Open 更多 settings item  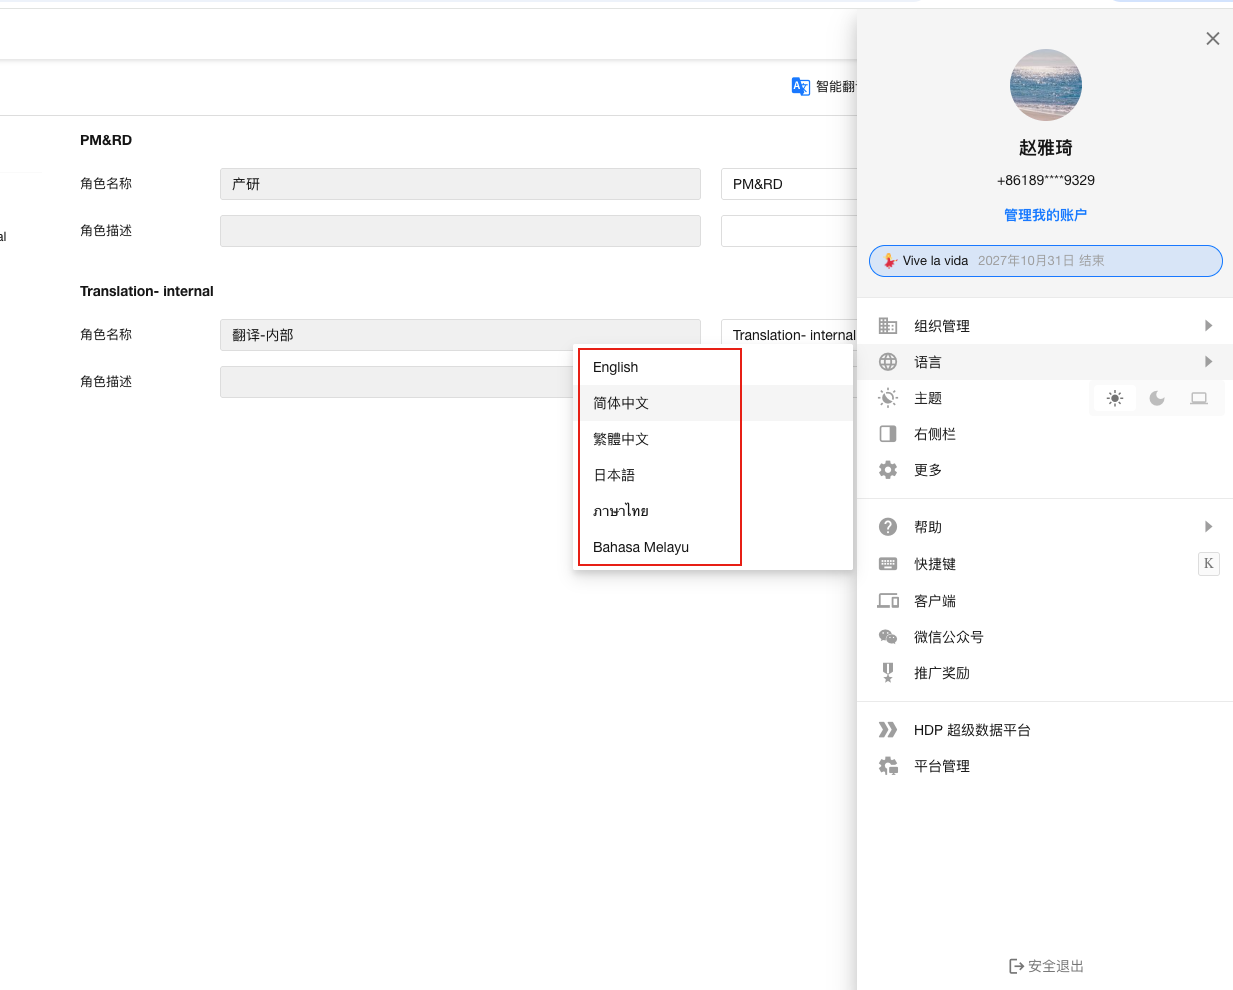point(1045,470)
